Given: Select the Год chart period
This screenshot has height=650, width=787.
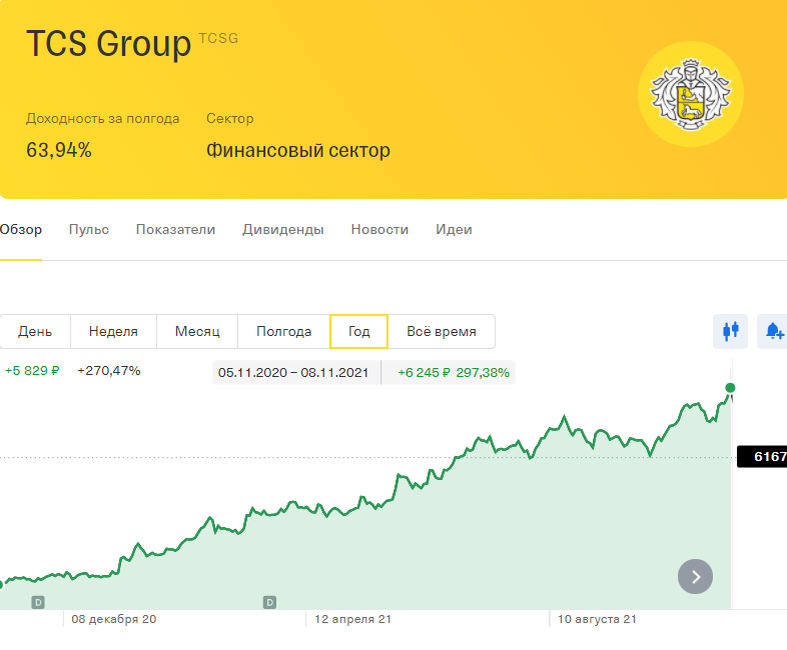Looking at the screenshot, I should coord(359,331).
